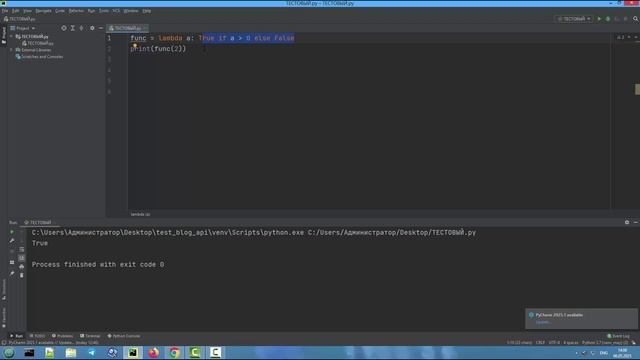Viewport: 640px width, 360px height.
Task: Open run configuration dropdown ТЕСТОВЫЙ
Action: click(x=574, y=19)
